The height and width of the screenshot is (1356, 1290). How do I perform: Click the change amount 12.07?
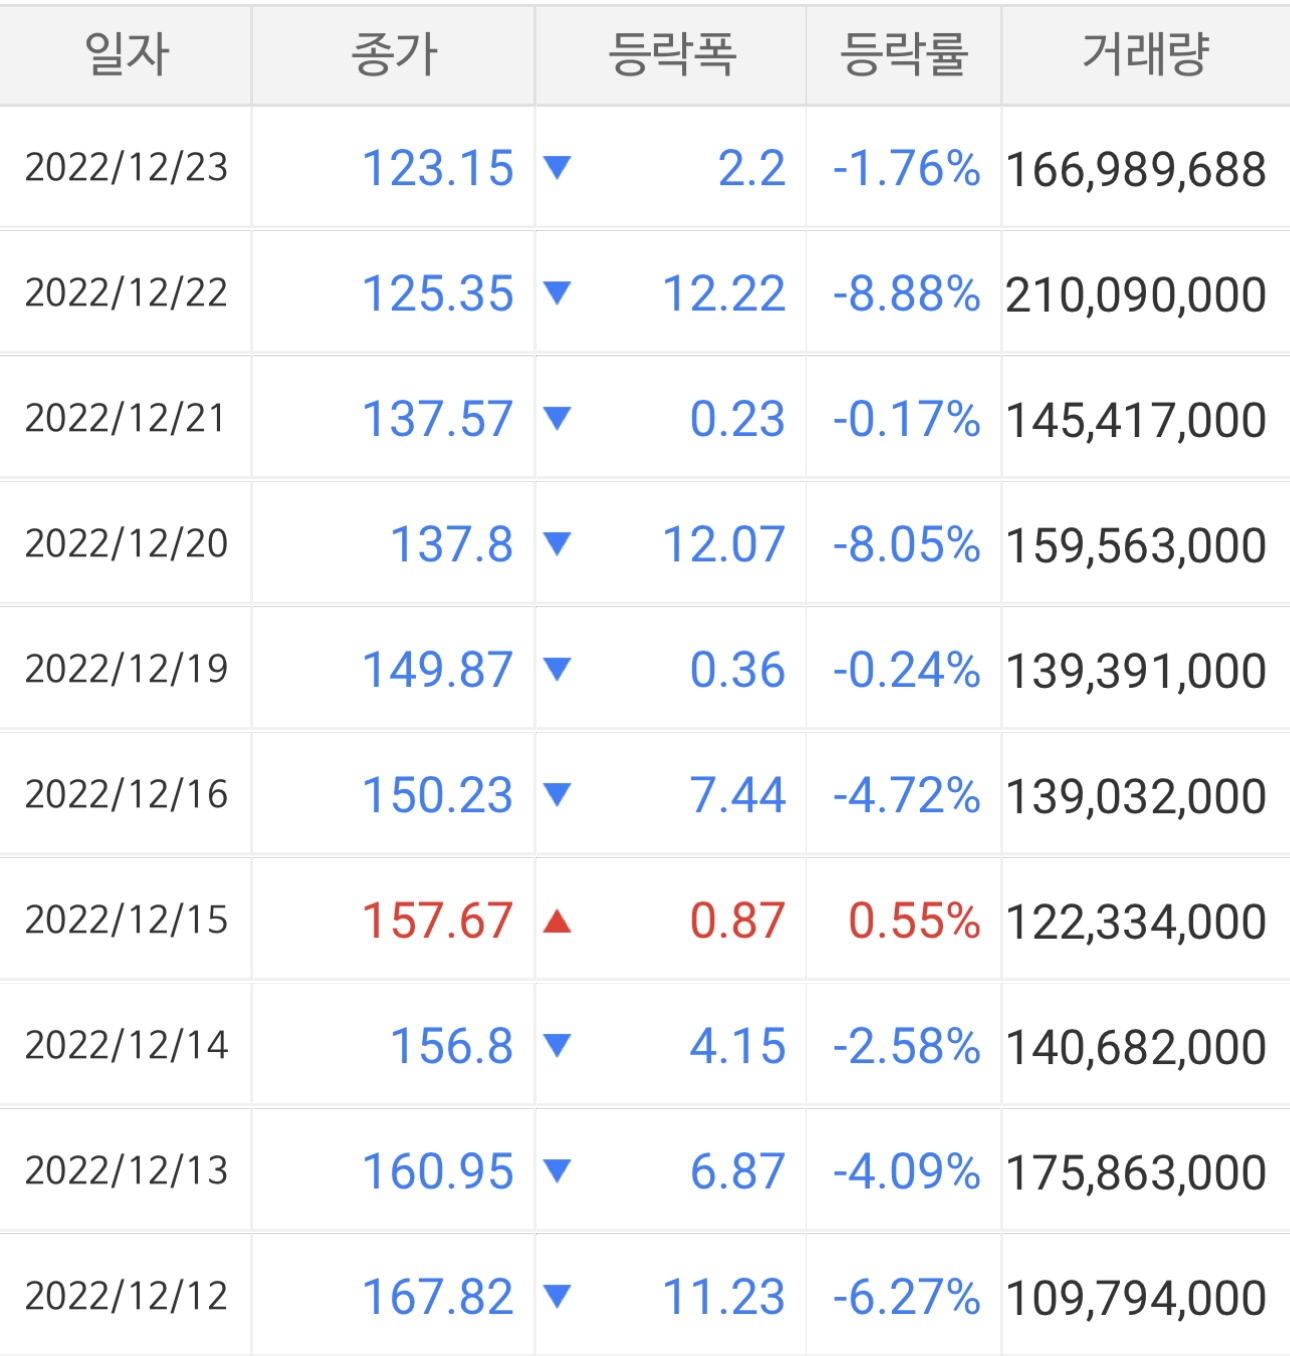coord(724,545)
